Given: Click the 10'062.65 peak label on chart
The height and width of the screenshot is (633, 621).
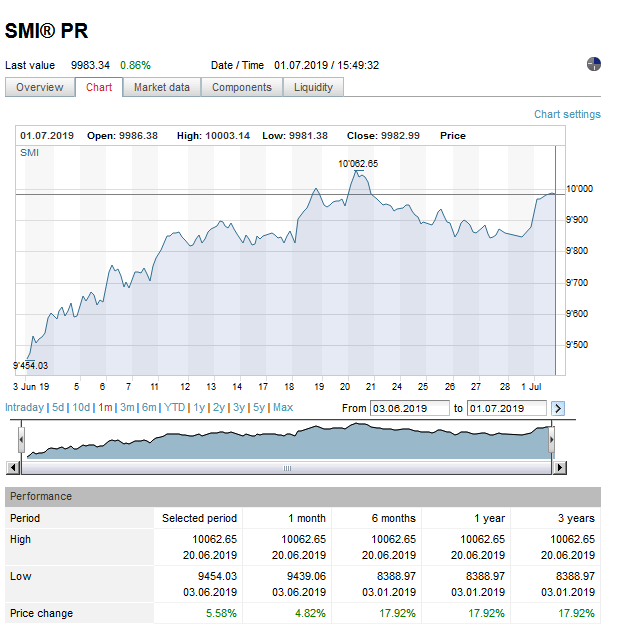Looking at the screenshot, I should tap(358, 163).
